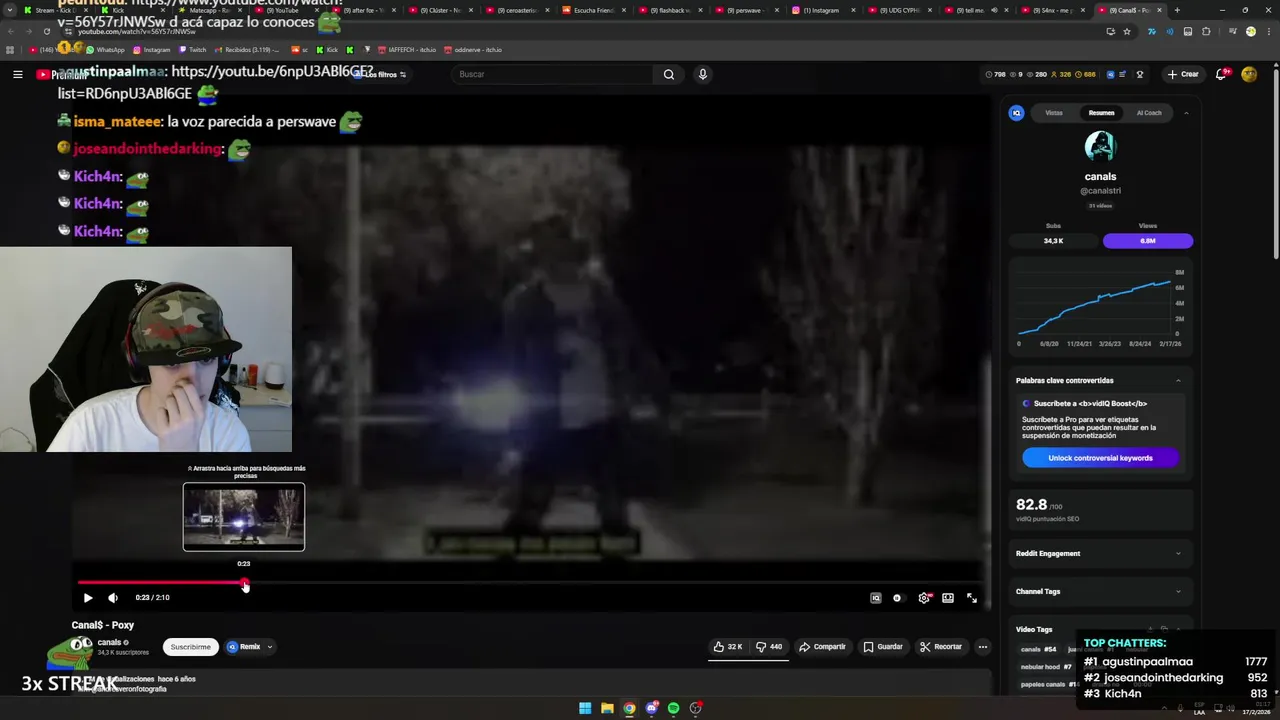Expand the Reddit Engagement section
Screen dimensions: 1280x720
pyautogui.click(x=1100, y=553)
